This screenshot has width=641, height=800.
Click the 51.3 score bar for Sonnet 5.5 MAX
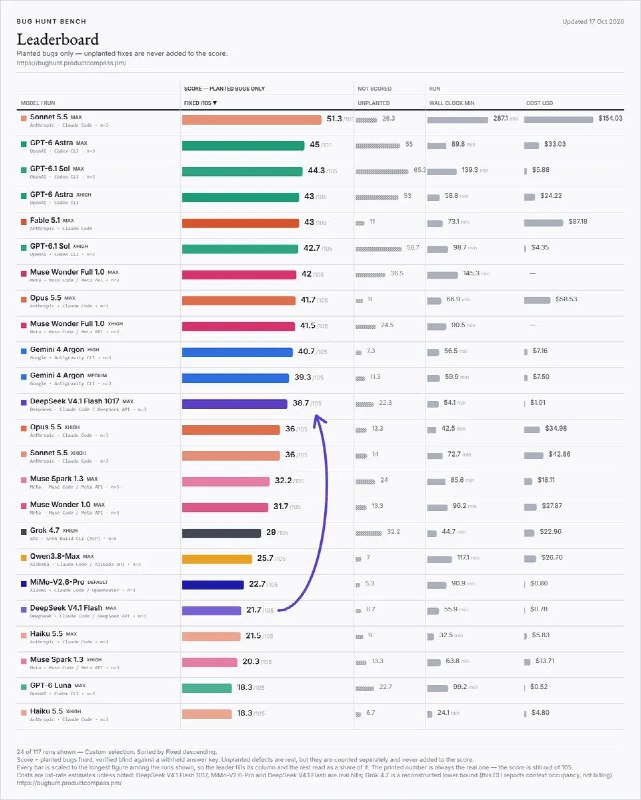252,119
